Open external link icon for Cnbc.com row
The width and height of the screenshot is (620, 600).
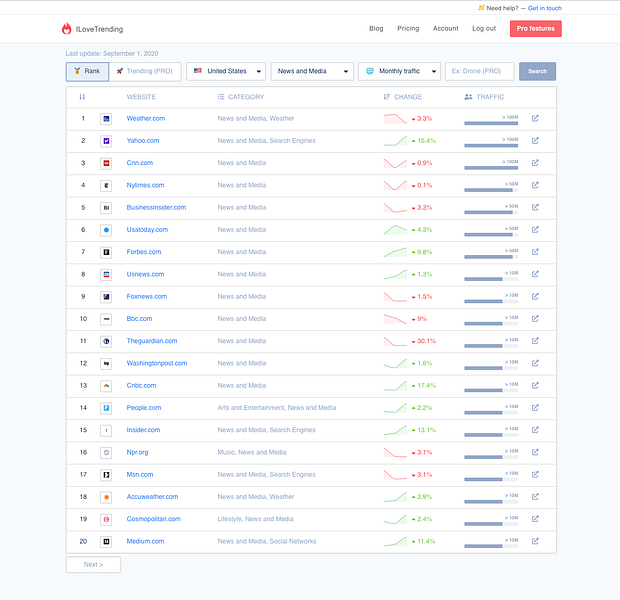pyautogui.click(x=535, y=385)
